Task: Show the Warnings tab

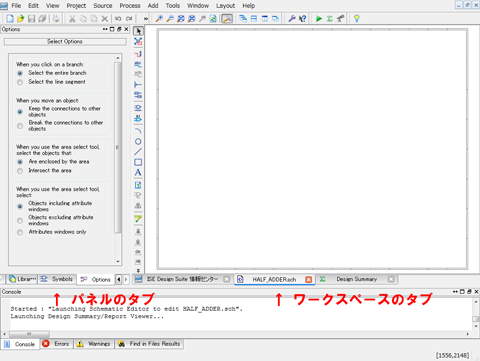Action: 94,344
